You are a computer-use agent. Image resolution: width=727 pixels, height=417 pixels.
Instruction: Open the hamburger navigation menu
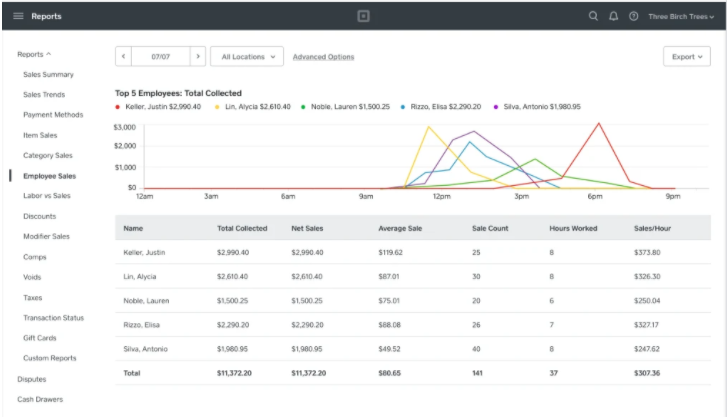click(18, 16)
